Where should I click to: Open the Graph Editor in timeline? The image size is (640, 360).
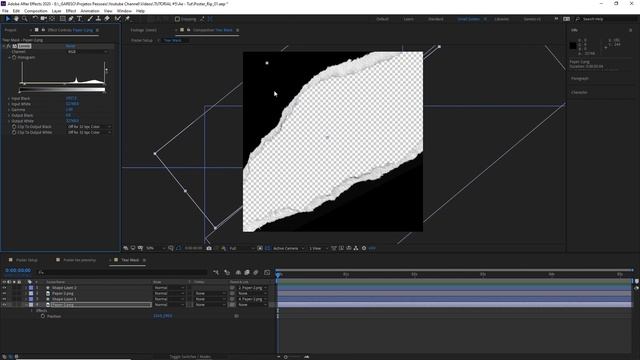(267, 272)
